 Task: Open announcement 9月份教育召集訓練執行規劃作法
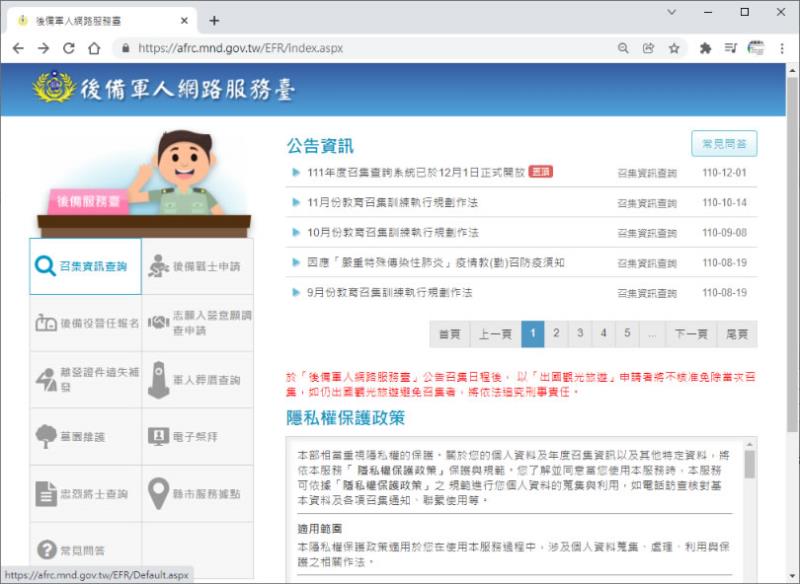(x=389, y=293)
